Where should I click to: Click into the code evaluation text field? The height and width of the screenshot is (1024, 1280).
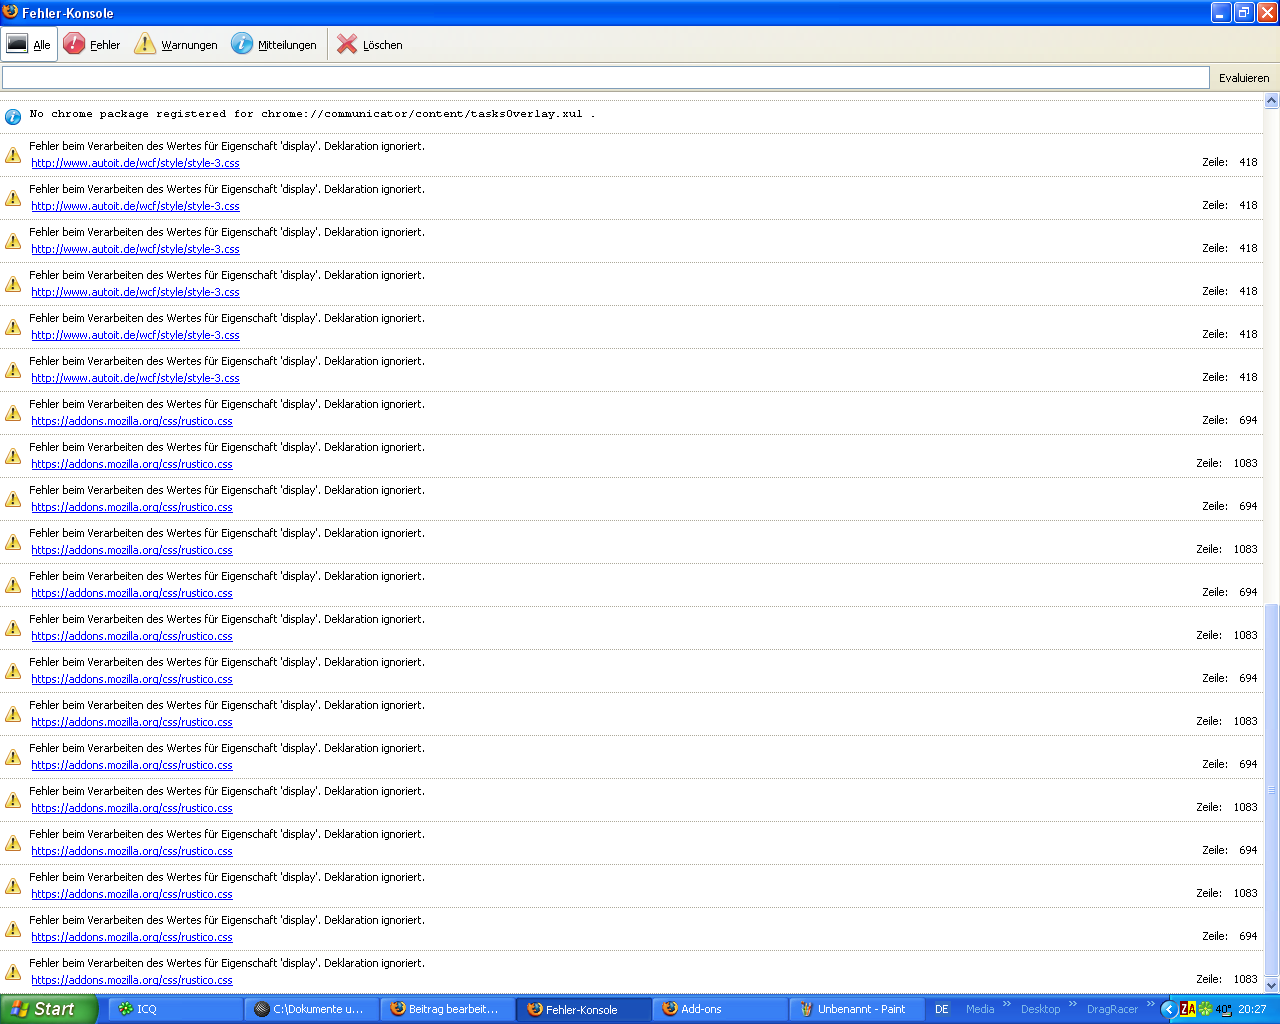[605, 78]
